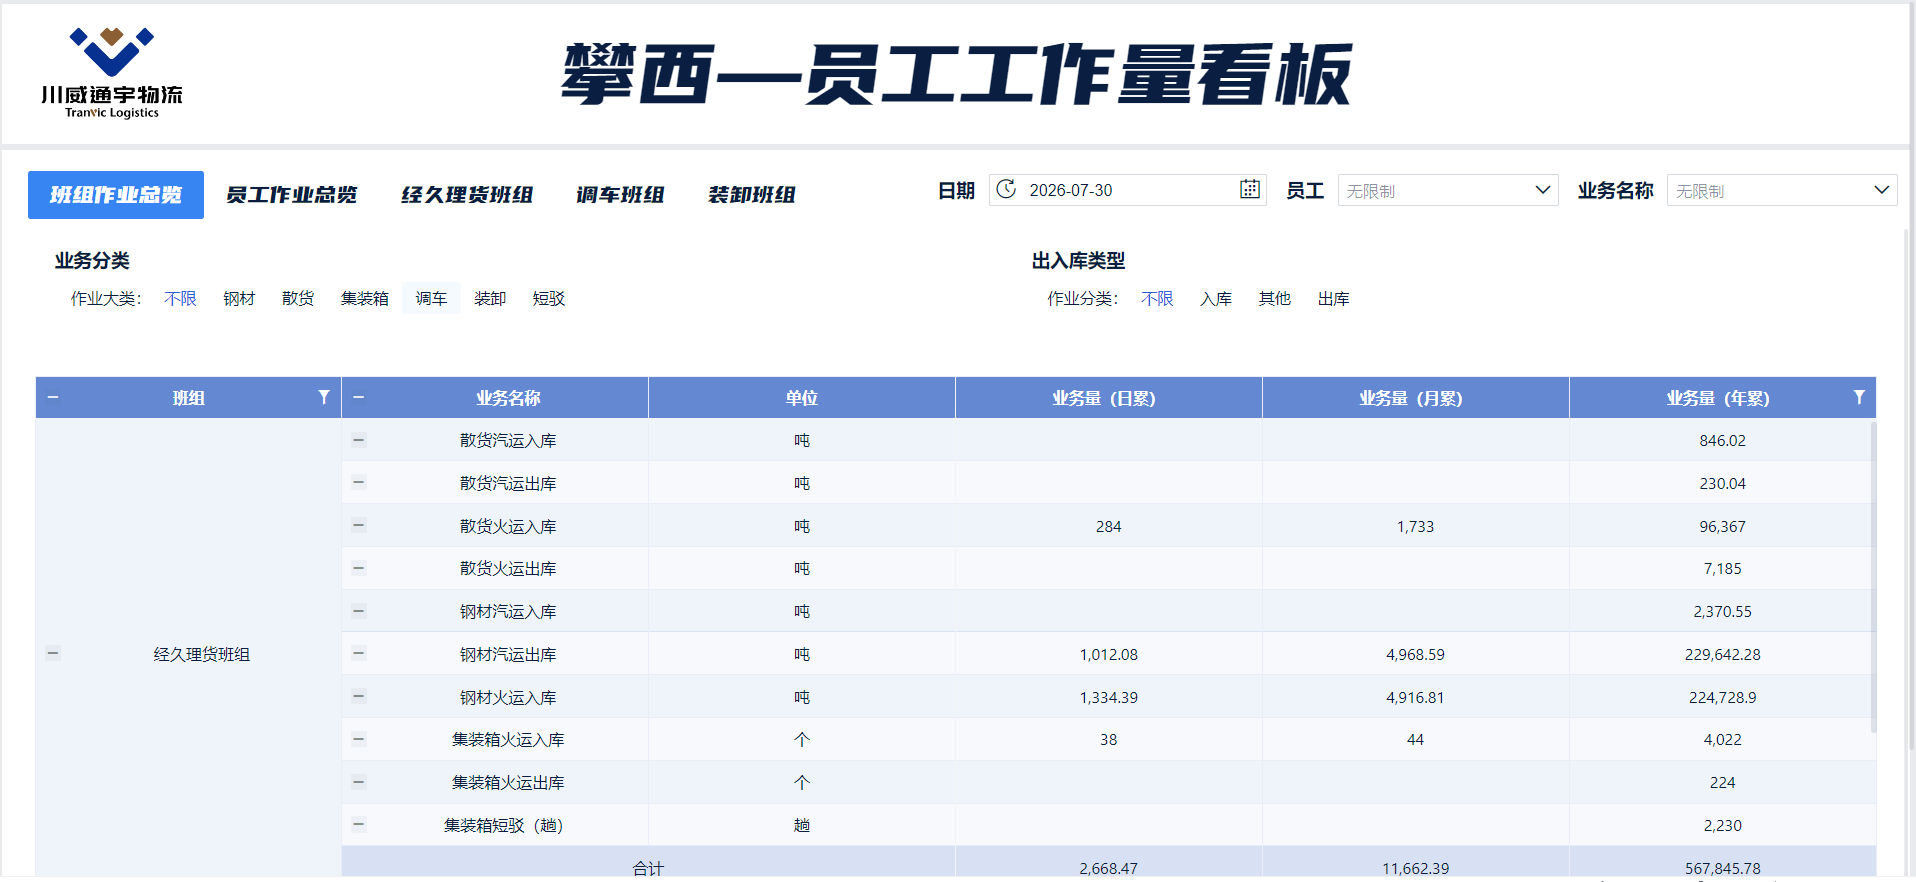This screenshot has width=1916, height=882.
Task: Collapse the 钢材汽运入库 row
Action: click(359, 611)
